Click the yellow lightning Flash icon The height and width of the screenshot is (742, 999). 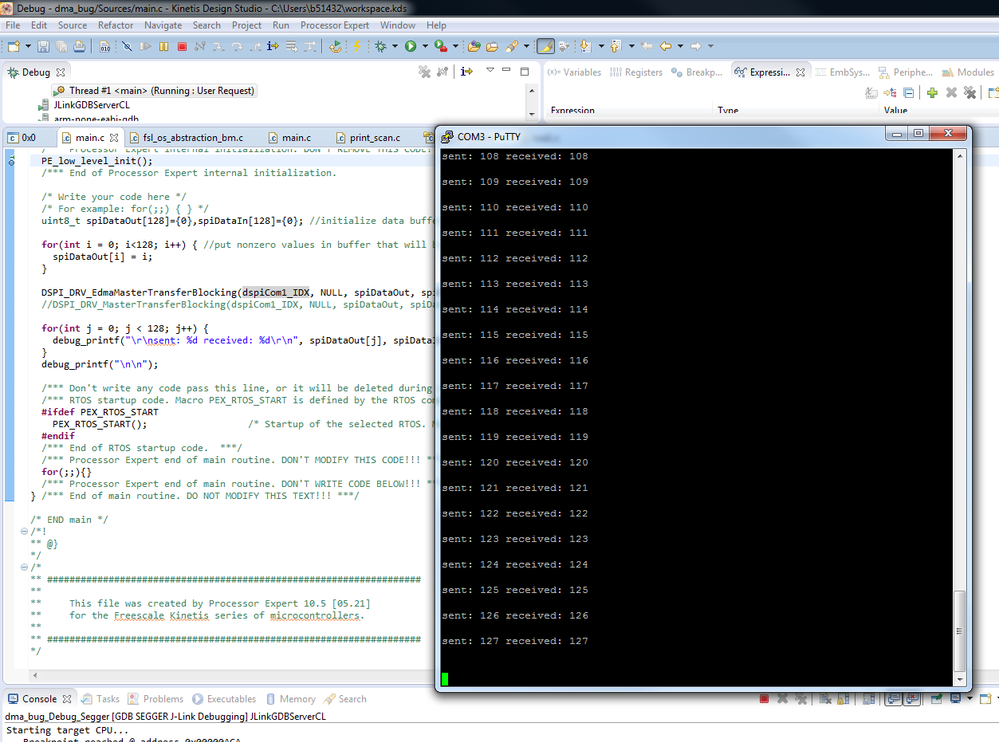tap(357, 46)
